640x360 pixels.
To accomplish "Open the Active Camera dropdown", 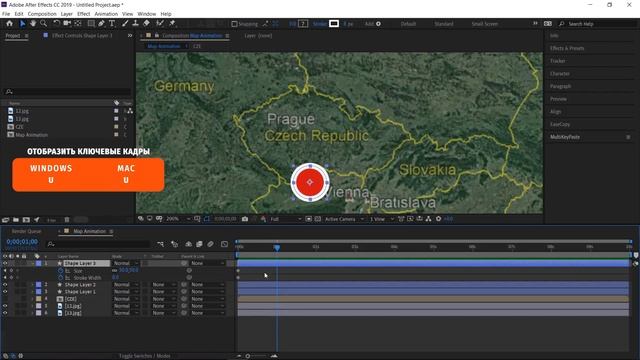I will pos(344,219).
